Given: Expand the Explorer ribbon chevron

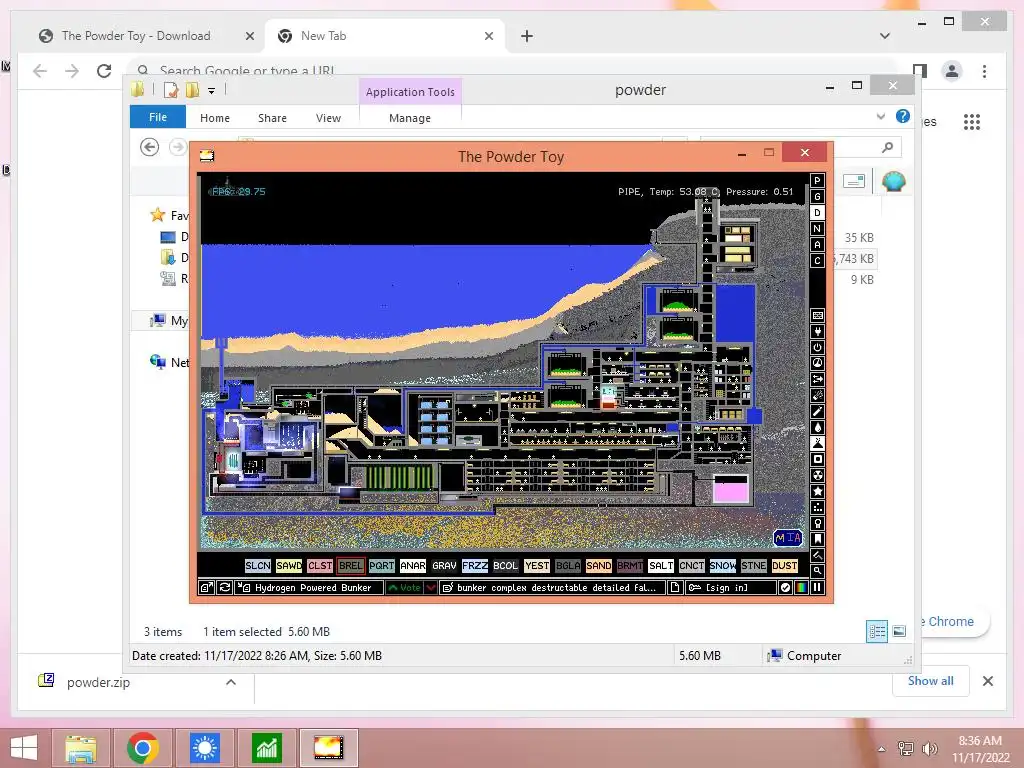Looking at the screenshot, I should [881, 116].
